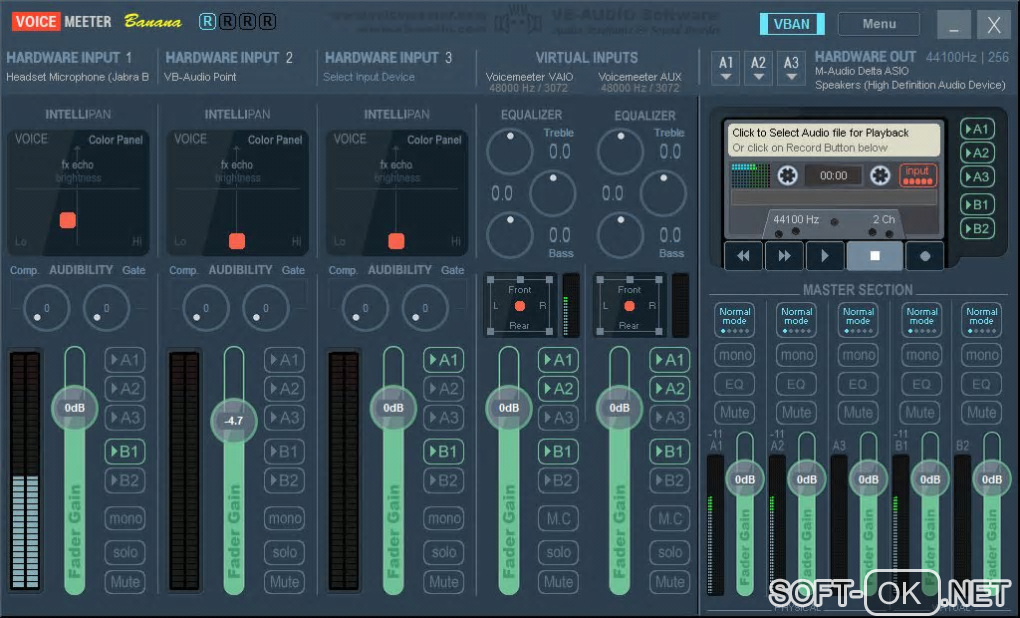Click the right cassette reel gear icon
The height and width of the screenshot is (618, 1020).
[x=879, y=176]
